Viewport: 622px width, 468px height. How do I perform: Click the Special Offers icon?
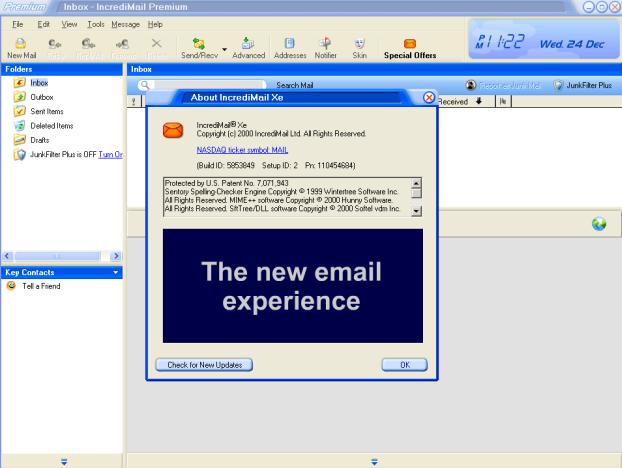tap(410, 44)
